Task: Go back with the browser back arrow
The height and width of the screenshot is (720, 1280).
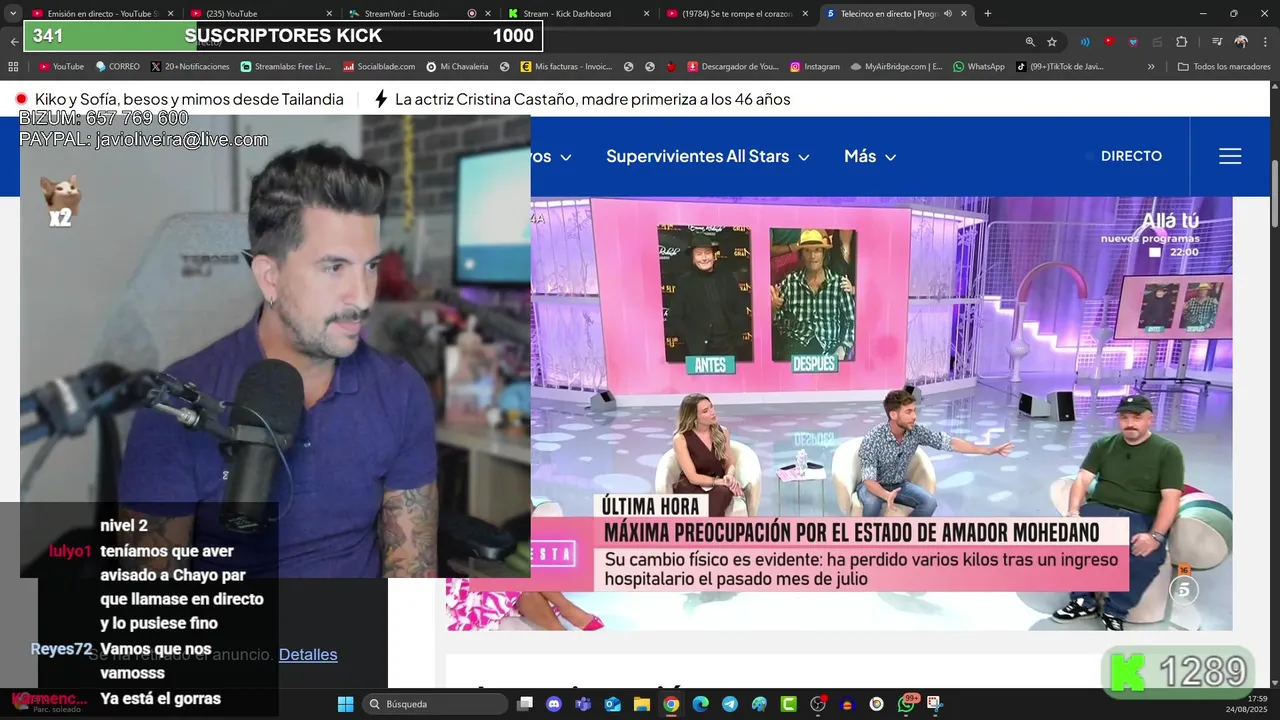Action: tap(14, 42)
